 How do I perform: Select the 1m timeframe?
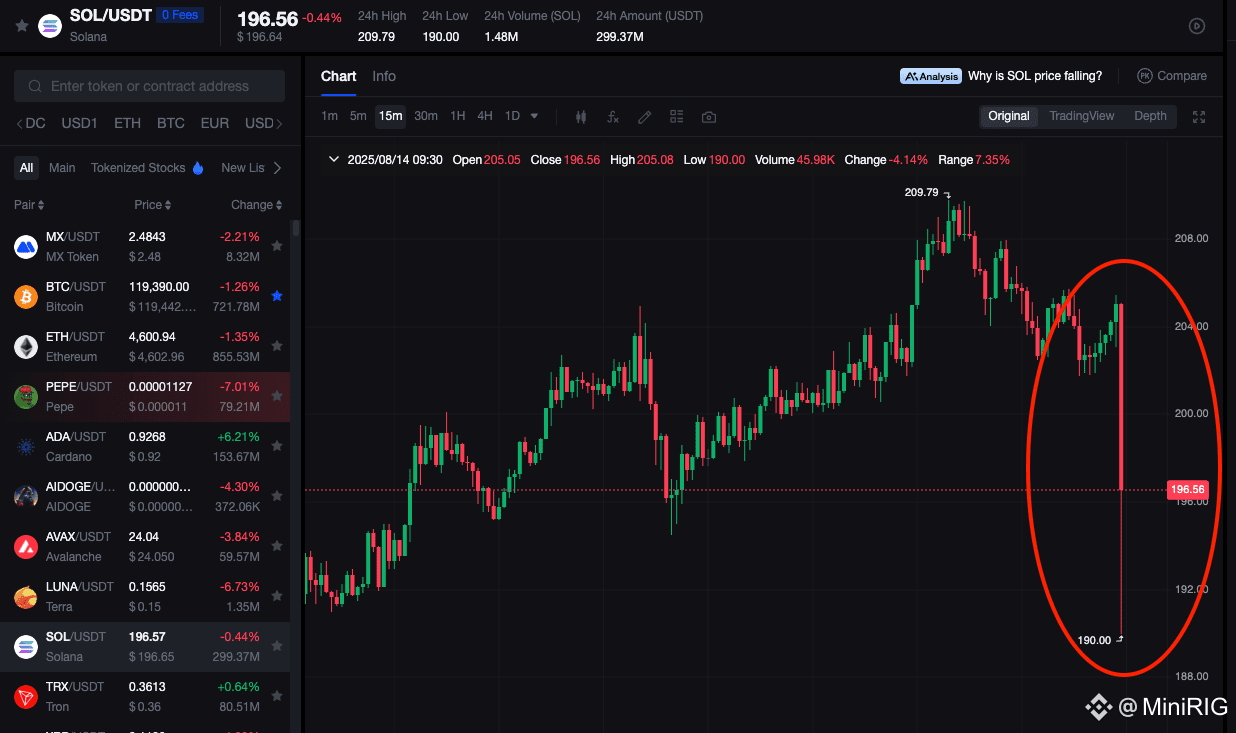coord(329,116)
